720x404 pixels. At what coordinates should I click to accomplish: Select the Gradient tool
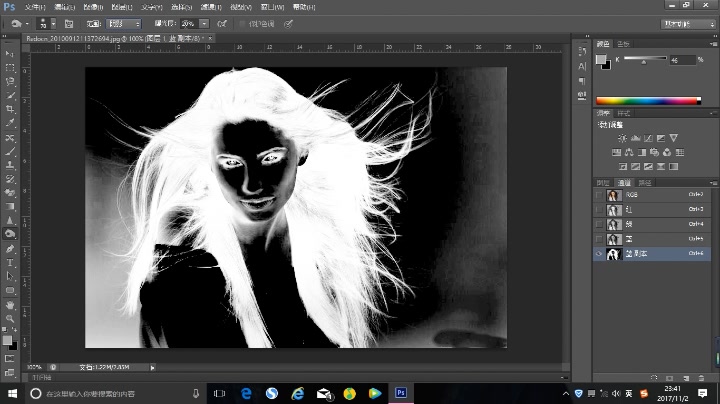(x=10, y=207)
